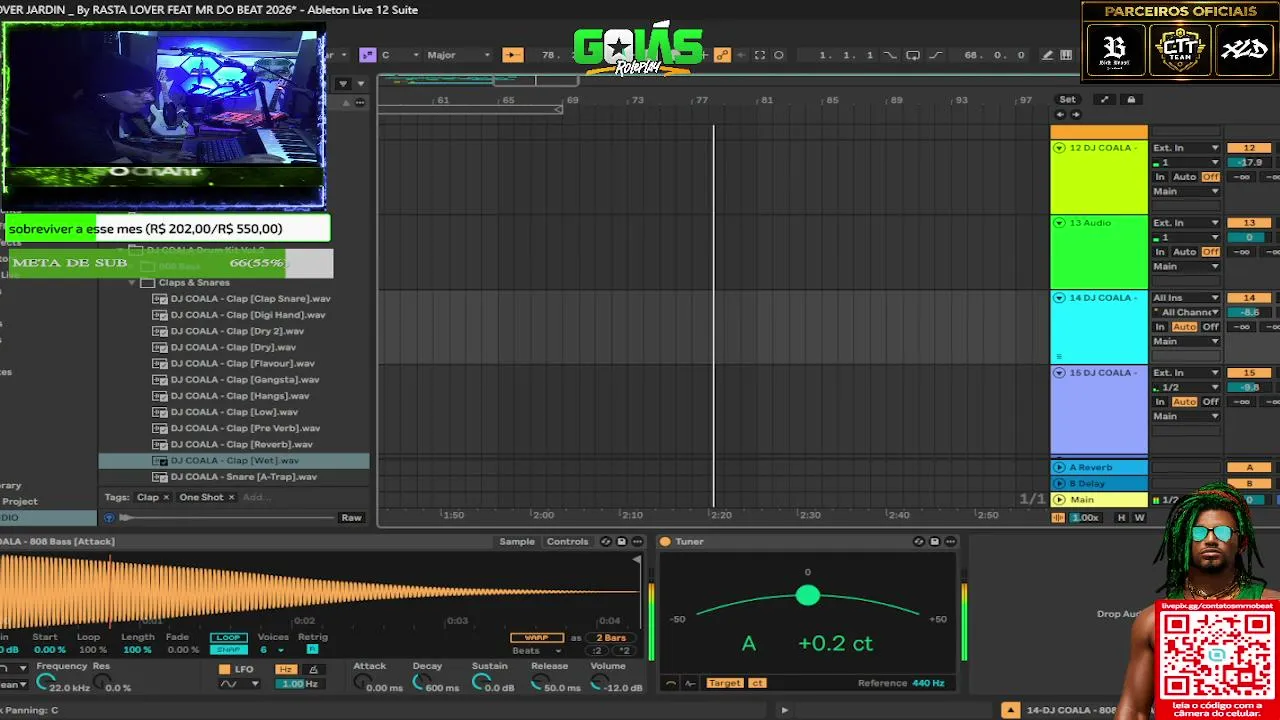
Task: Collapse the Claps & Snares folder
Action: pyautogui.click(x=132, y=283)
